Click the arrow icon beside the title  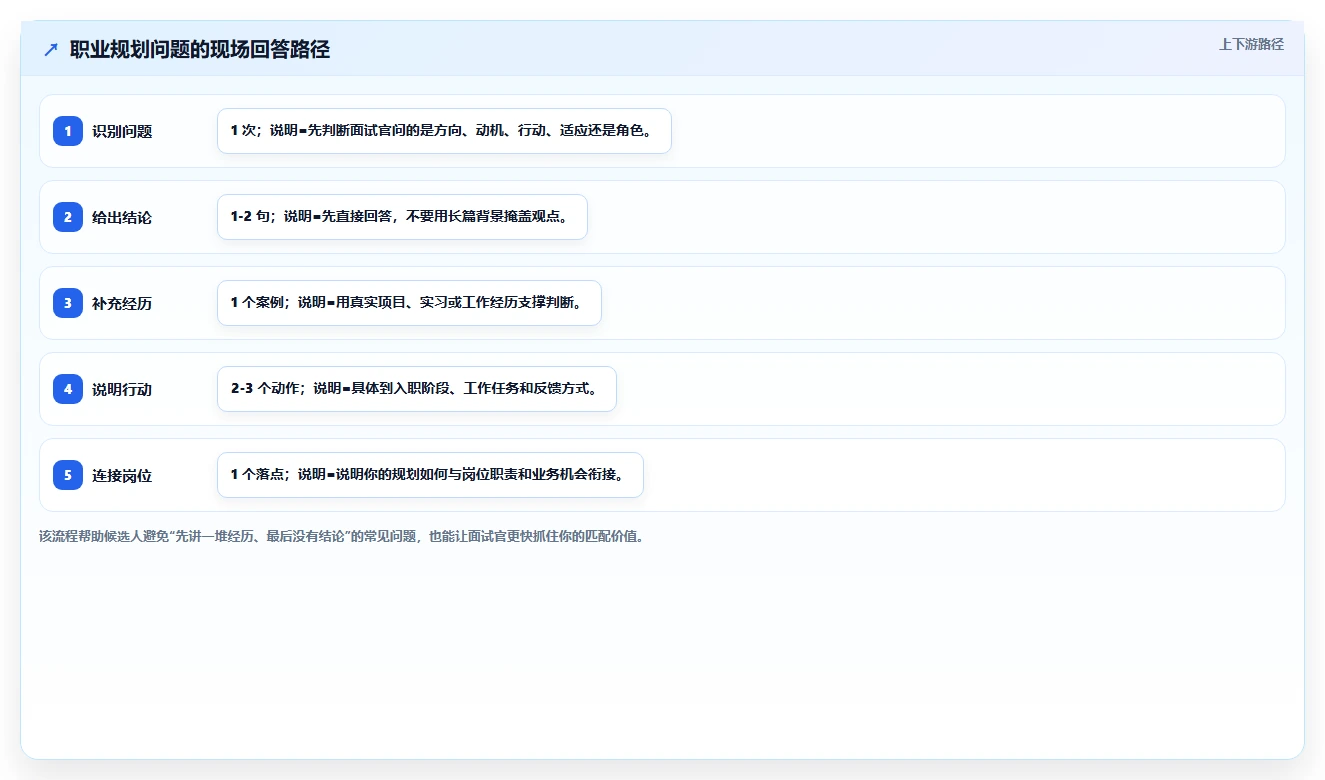point(51,50)
